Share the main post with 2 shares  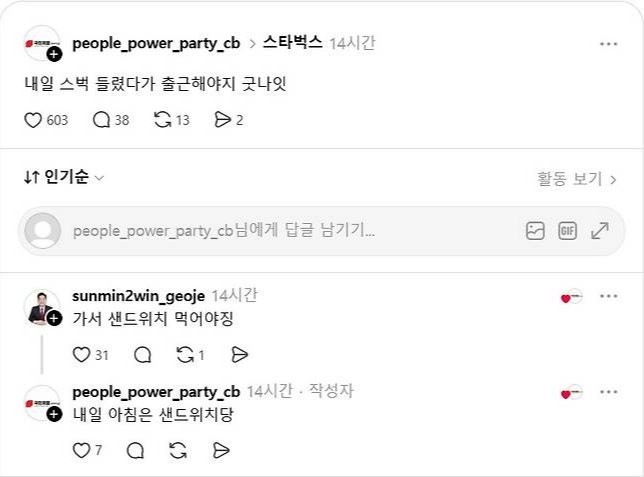222,120
